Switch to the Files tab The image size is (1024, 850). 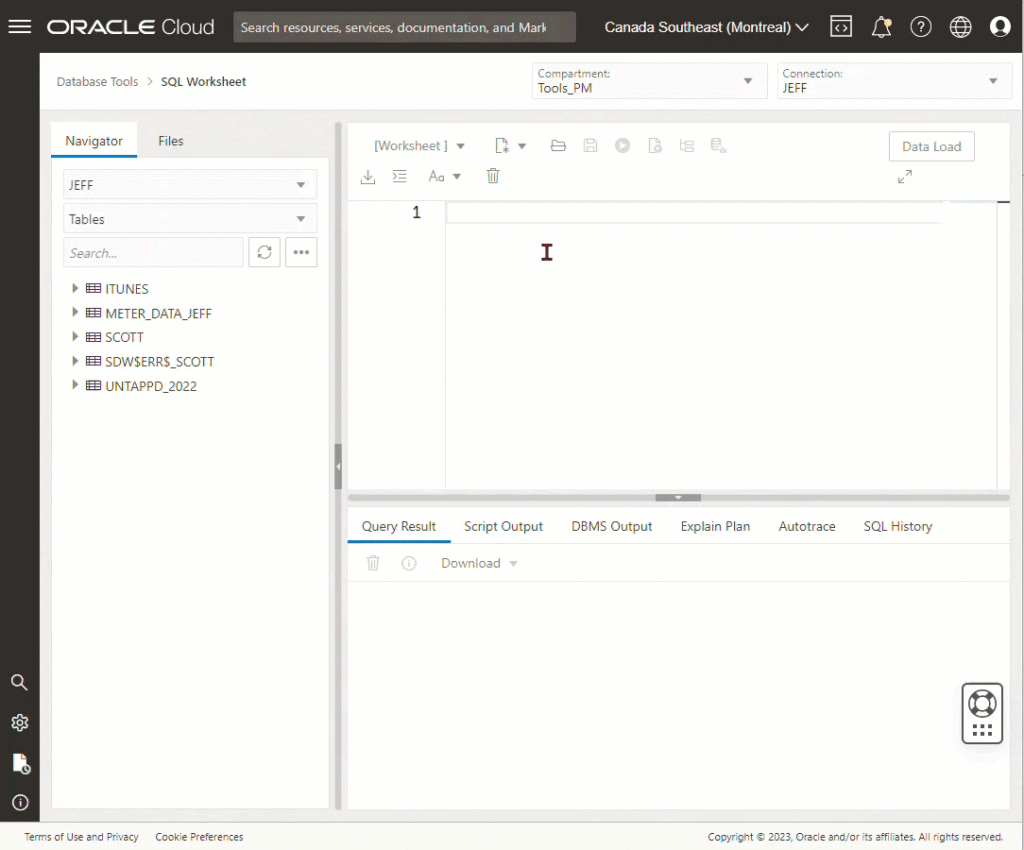tap(170, 141)
